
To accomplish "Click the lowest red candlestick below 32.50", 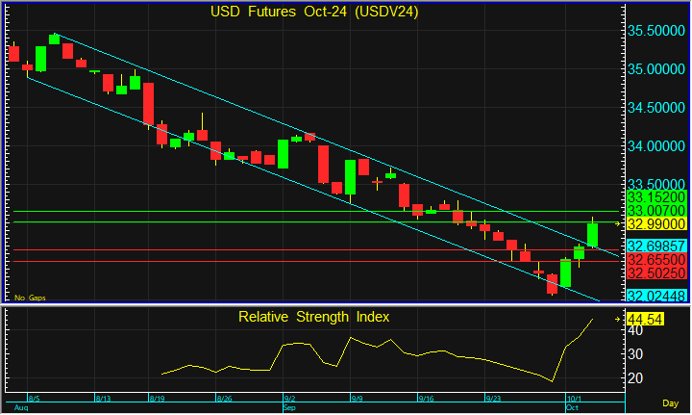I will pyautogui.click(x=552, y=284).
